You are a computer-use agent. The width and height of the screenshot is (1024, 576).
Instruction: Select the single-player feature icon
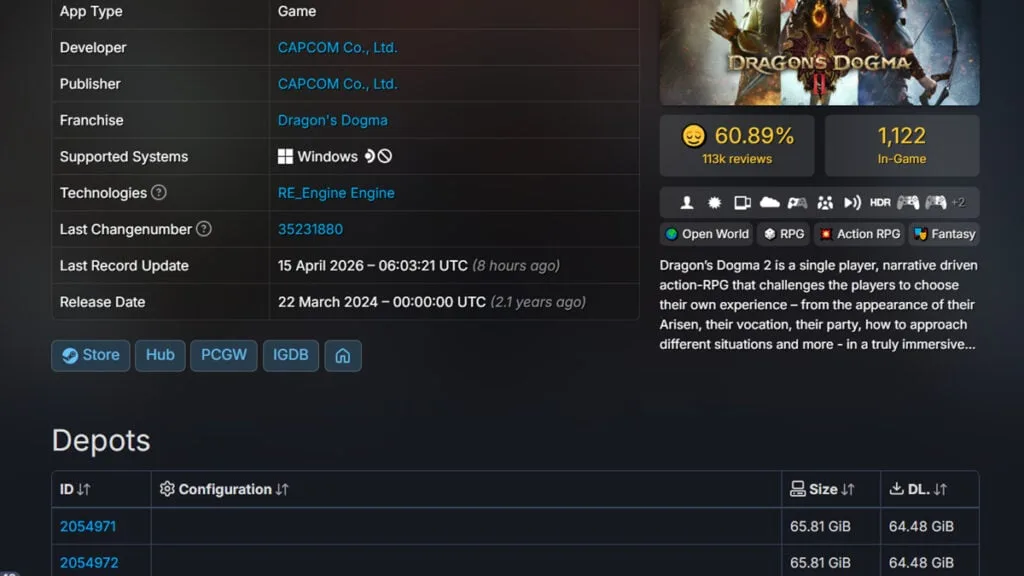(688, 203)
